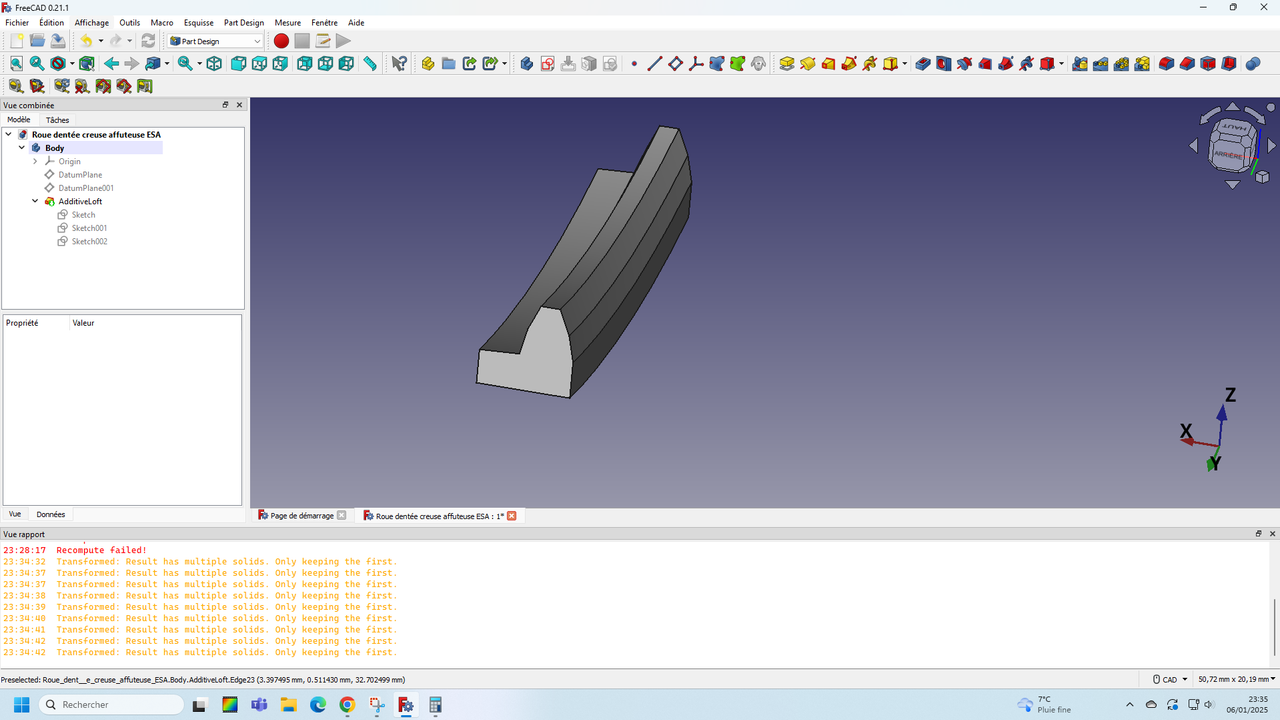Image resolution: width=1280 pixels, height=720 pixels.
Task: Open the Part Design workbench selector
Action: tap(216, 41)
